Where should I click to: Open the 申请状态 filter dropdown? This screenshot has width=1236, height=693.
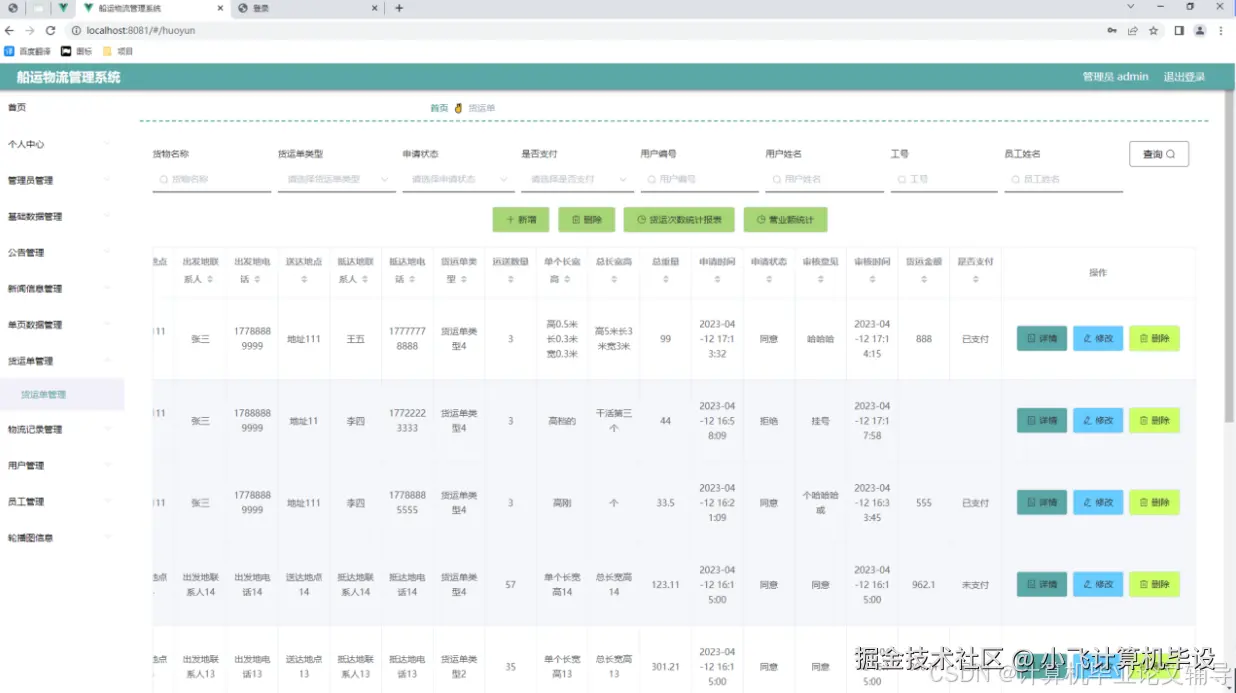(x=458, y=179)
